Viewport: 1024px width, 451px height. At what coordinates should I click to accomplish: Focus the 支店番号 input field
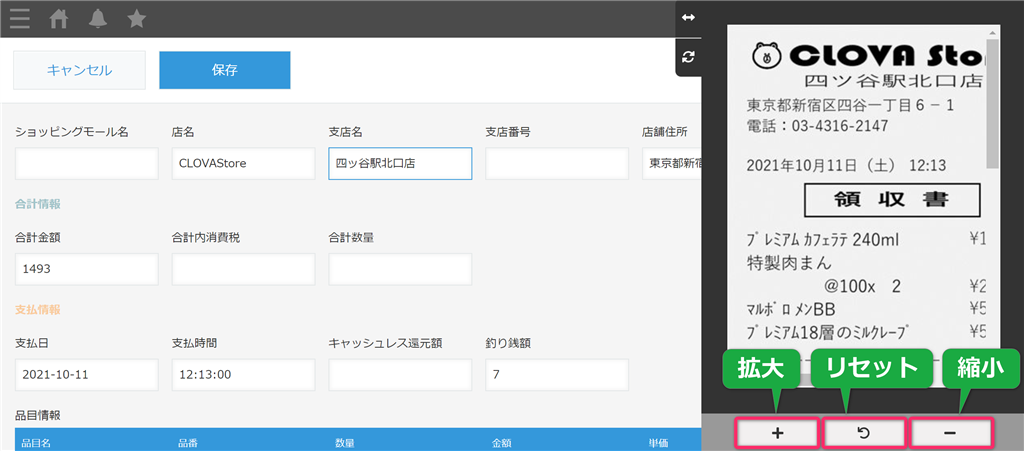click(x=556, y=163)
